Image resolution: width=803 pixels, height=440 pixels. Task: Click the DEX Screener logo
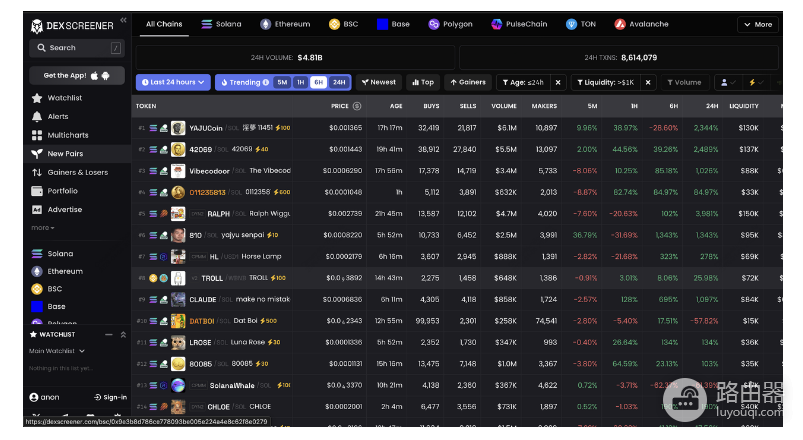72,26
